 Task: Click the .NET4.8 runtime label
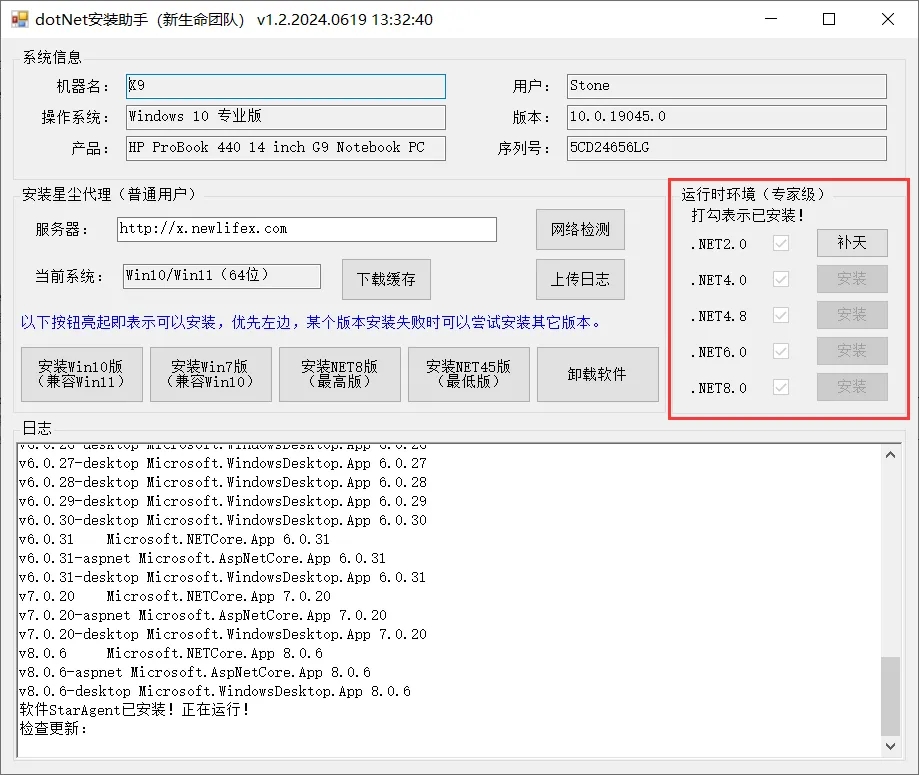pos(719,316)
